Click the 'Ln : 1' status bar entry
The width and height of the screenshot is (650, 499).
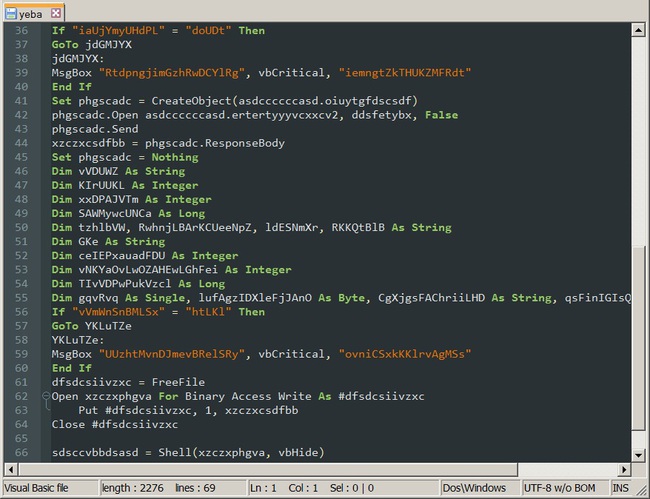click(263, 488)
